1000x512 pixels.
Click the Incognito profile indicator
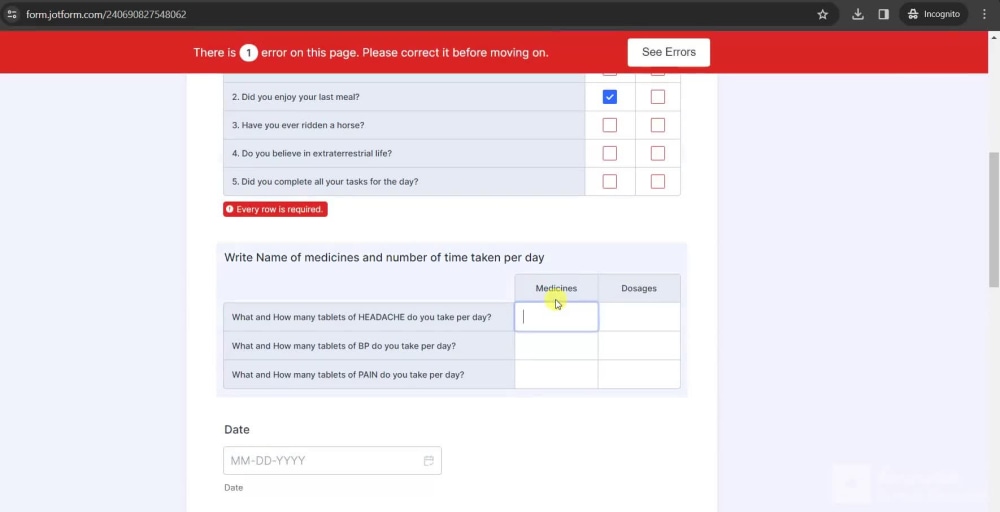click(934, 14)
